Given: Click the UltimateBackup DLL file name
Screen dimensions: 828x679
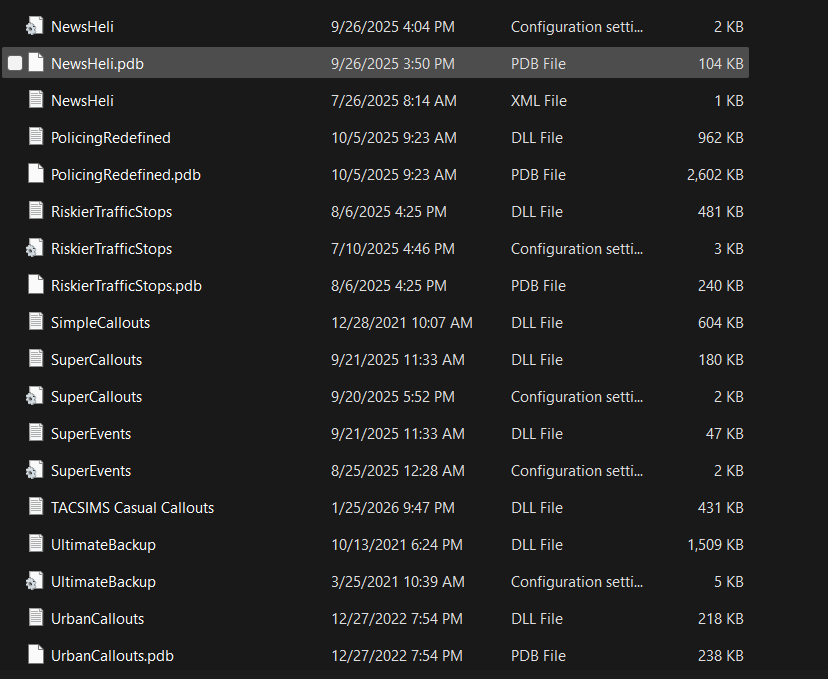Looking at the screenshot, I should coord(103,545).
